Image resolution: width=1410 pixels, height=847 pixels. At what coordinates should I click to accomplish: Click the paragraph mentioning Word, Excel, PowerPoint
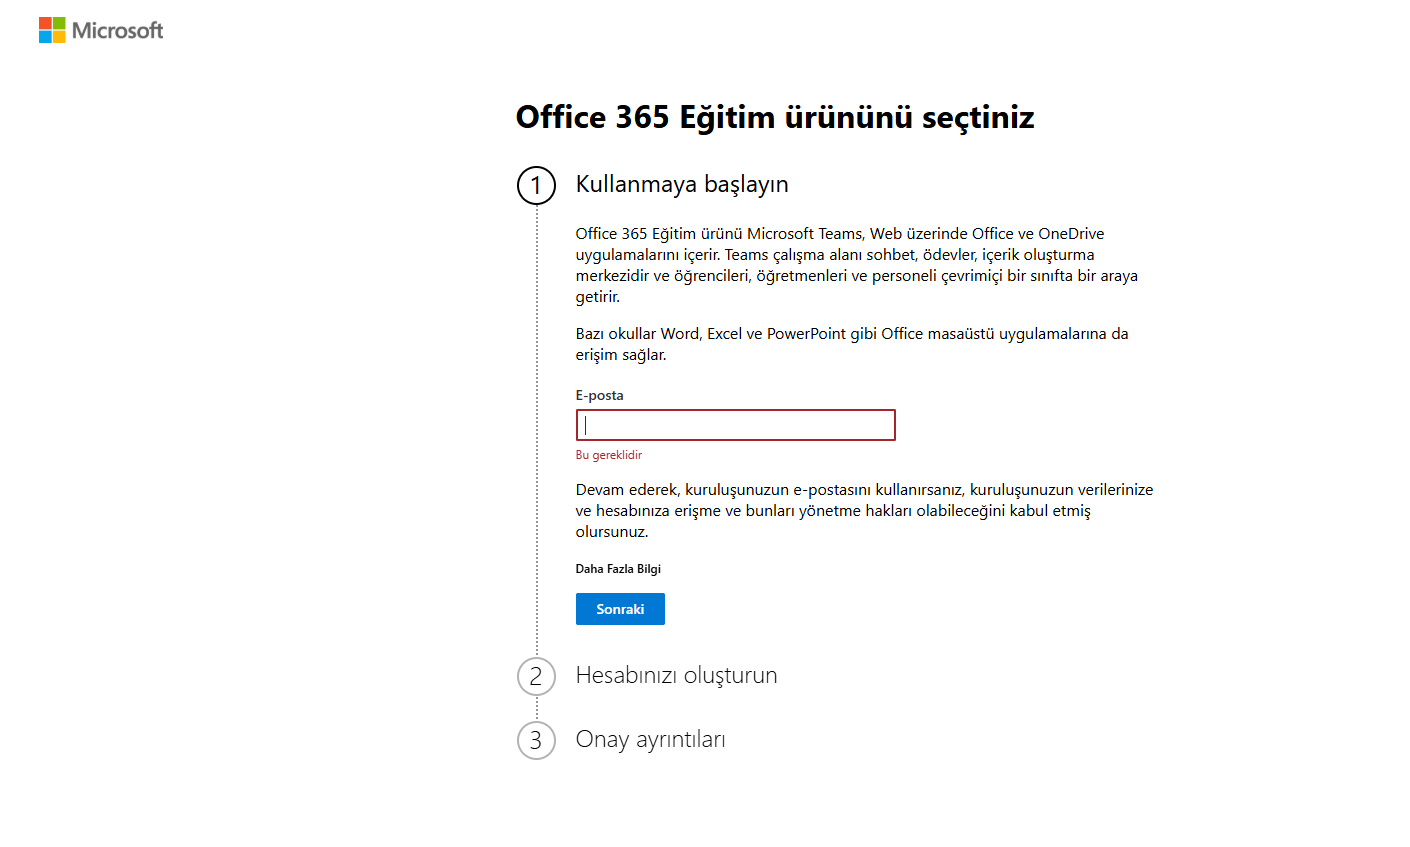click(x=851, y=344)
